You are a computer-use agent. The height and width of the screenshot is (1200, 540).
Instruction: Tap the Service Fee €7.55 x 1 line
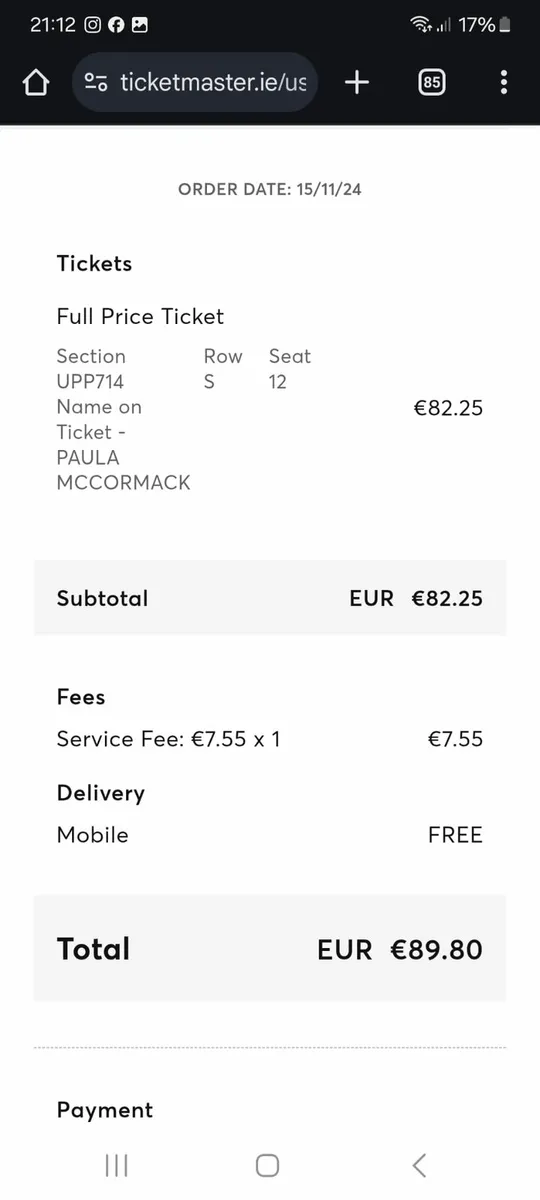click(x=270, y=739)
